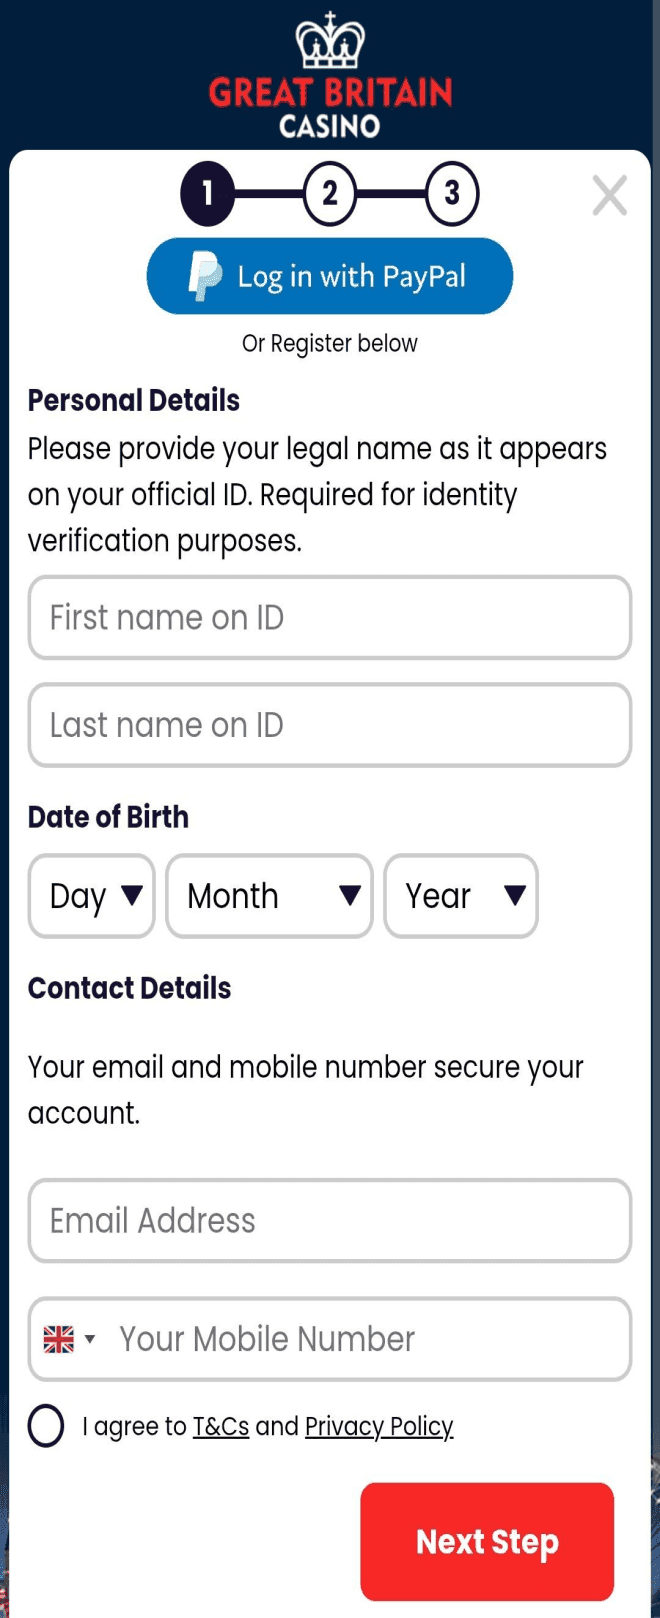Screen dimensions: 660x1618
Task: Open the Privacy Policy link
Action: [x=379, y=1426]
